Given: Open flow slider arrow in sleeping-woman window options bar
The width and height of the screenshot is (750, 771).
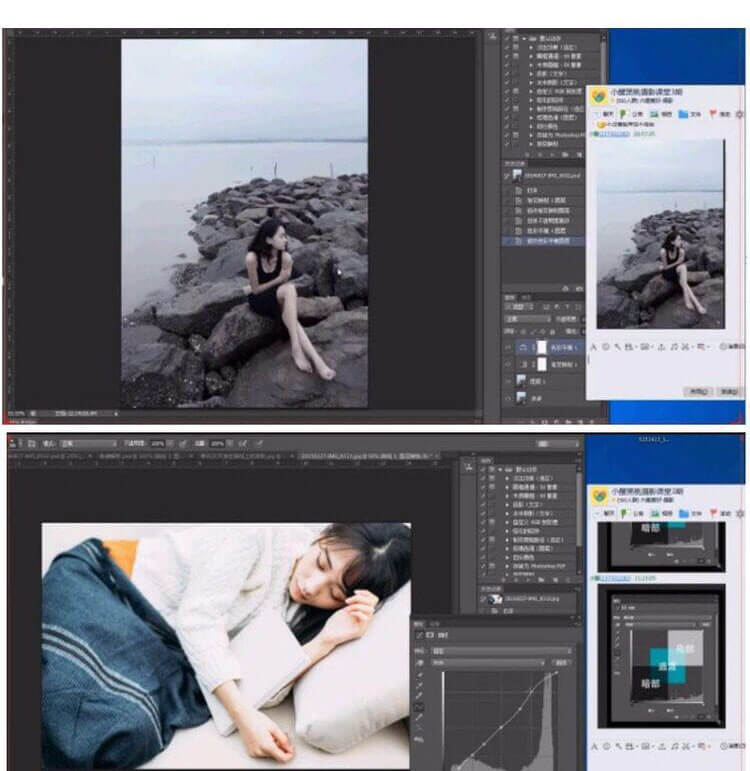Looking at the screenshot, I should click(230, 444).
